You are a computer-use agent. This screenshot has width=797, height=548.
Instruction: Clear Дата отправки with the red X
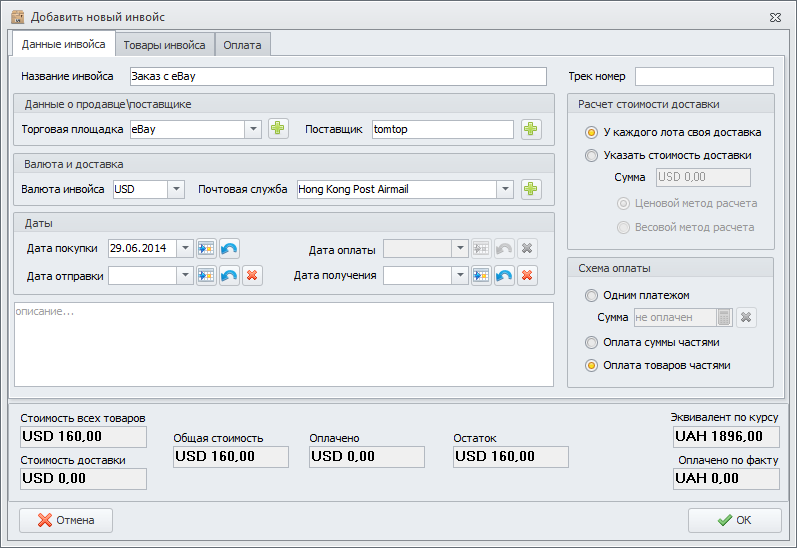252,276
